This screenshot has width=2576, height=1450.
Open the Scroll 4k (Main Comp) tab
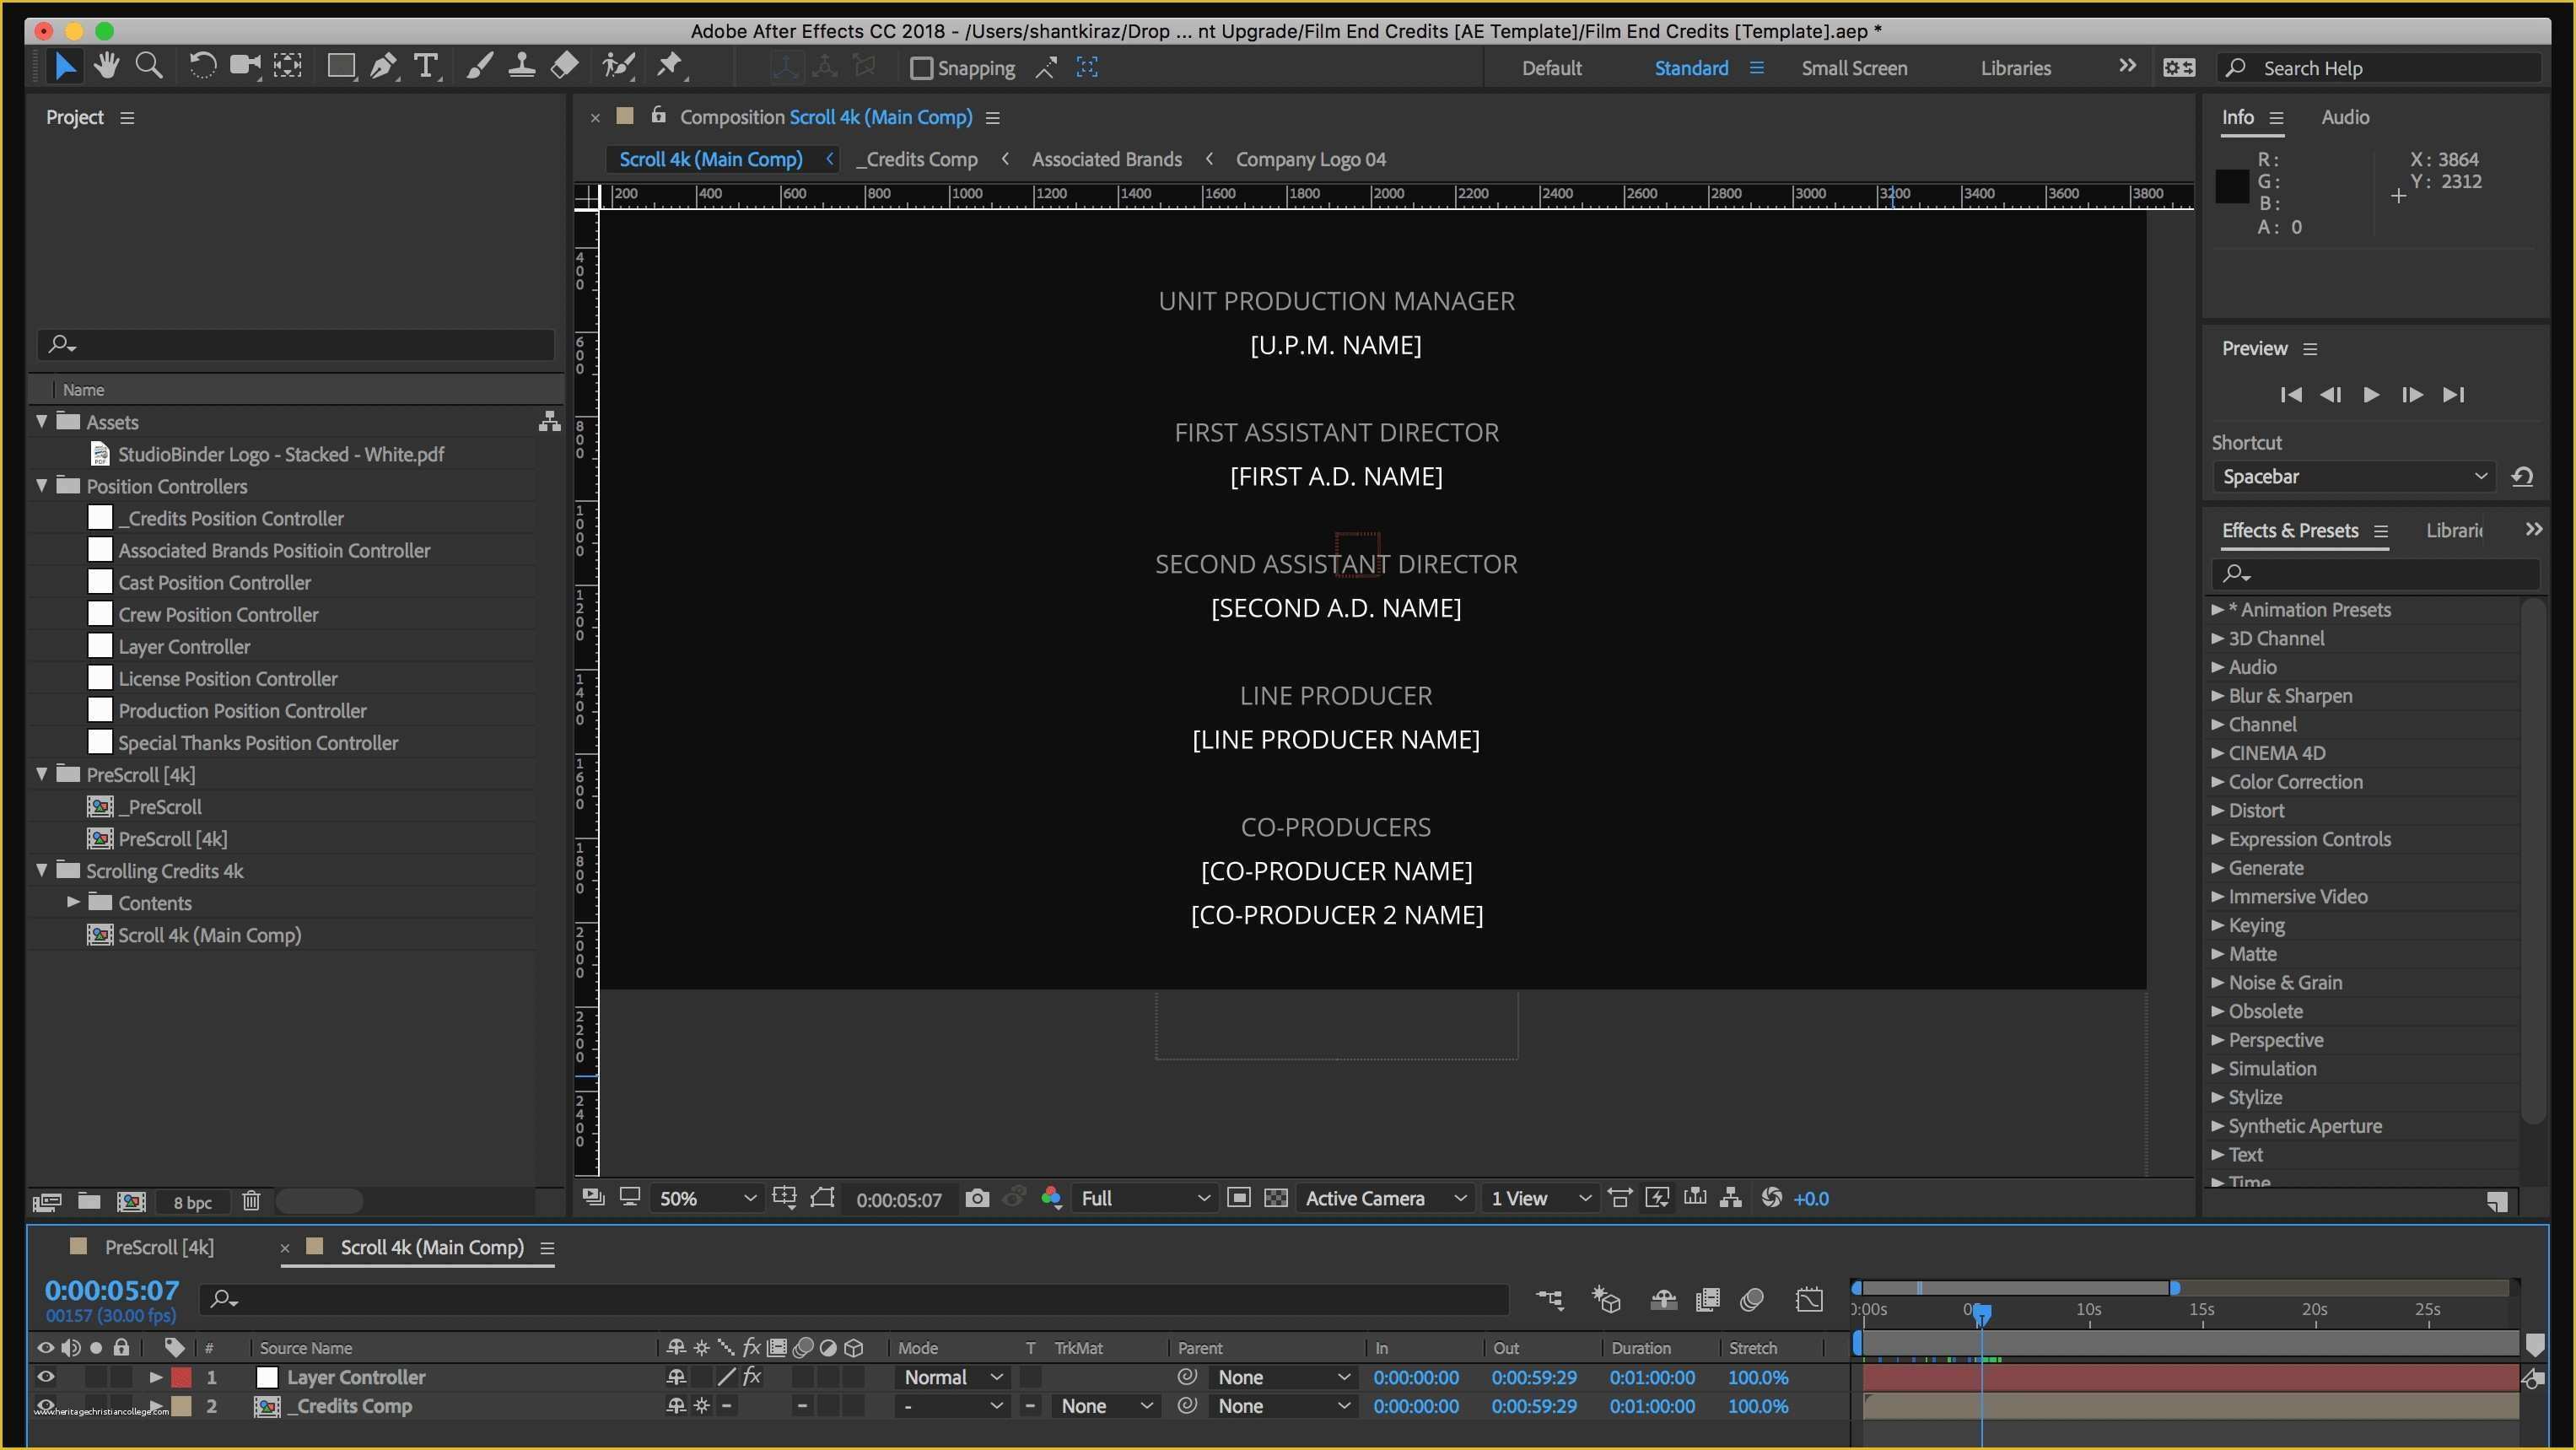click(x=434, y=1247)
